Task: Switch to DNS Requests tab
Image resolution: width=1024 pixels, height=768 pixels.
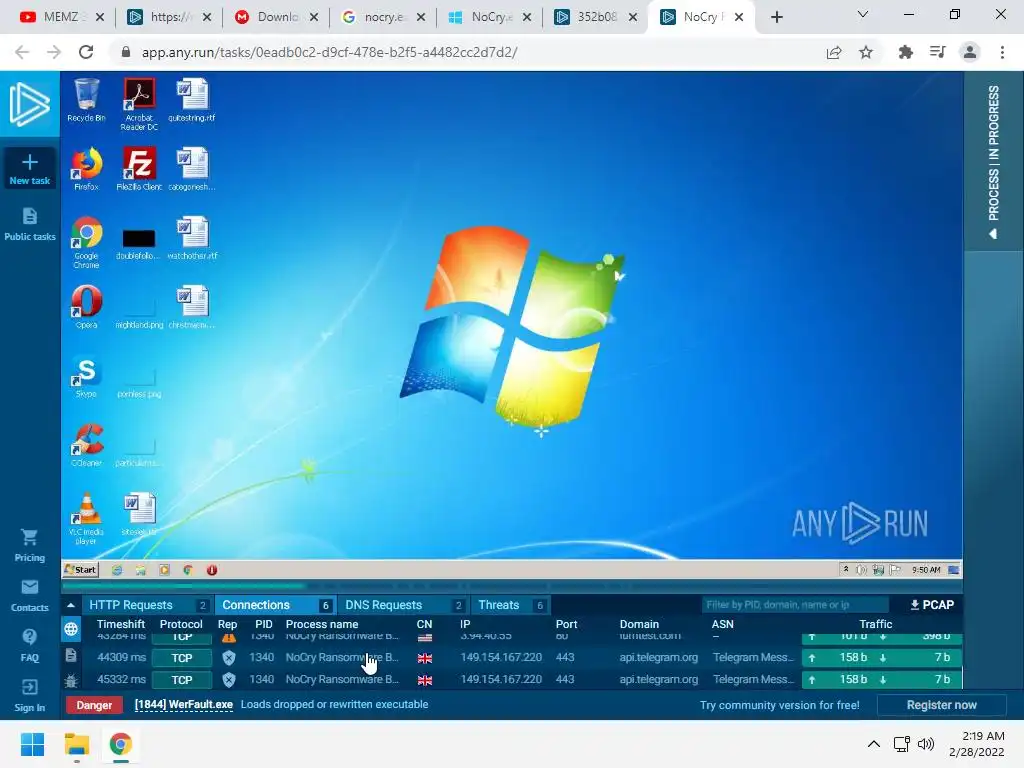Action: pyautogui.click(x=404, y=605)
